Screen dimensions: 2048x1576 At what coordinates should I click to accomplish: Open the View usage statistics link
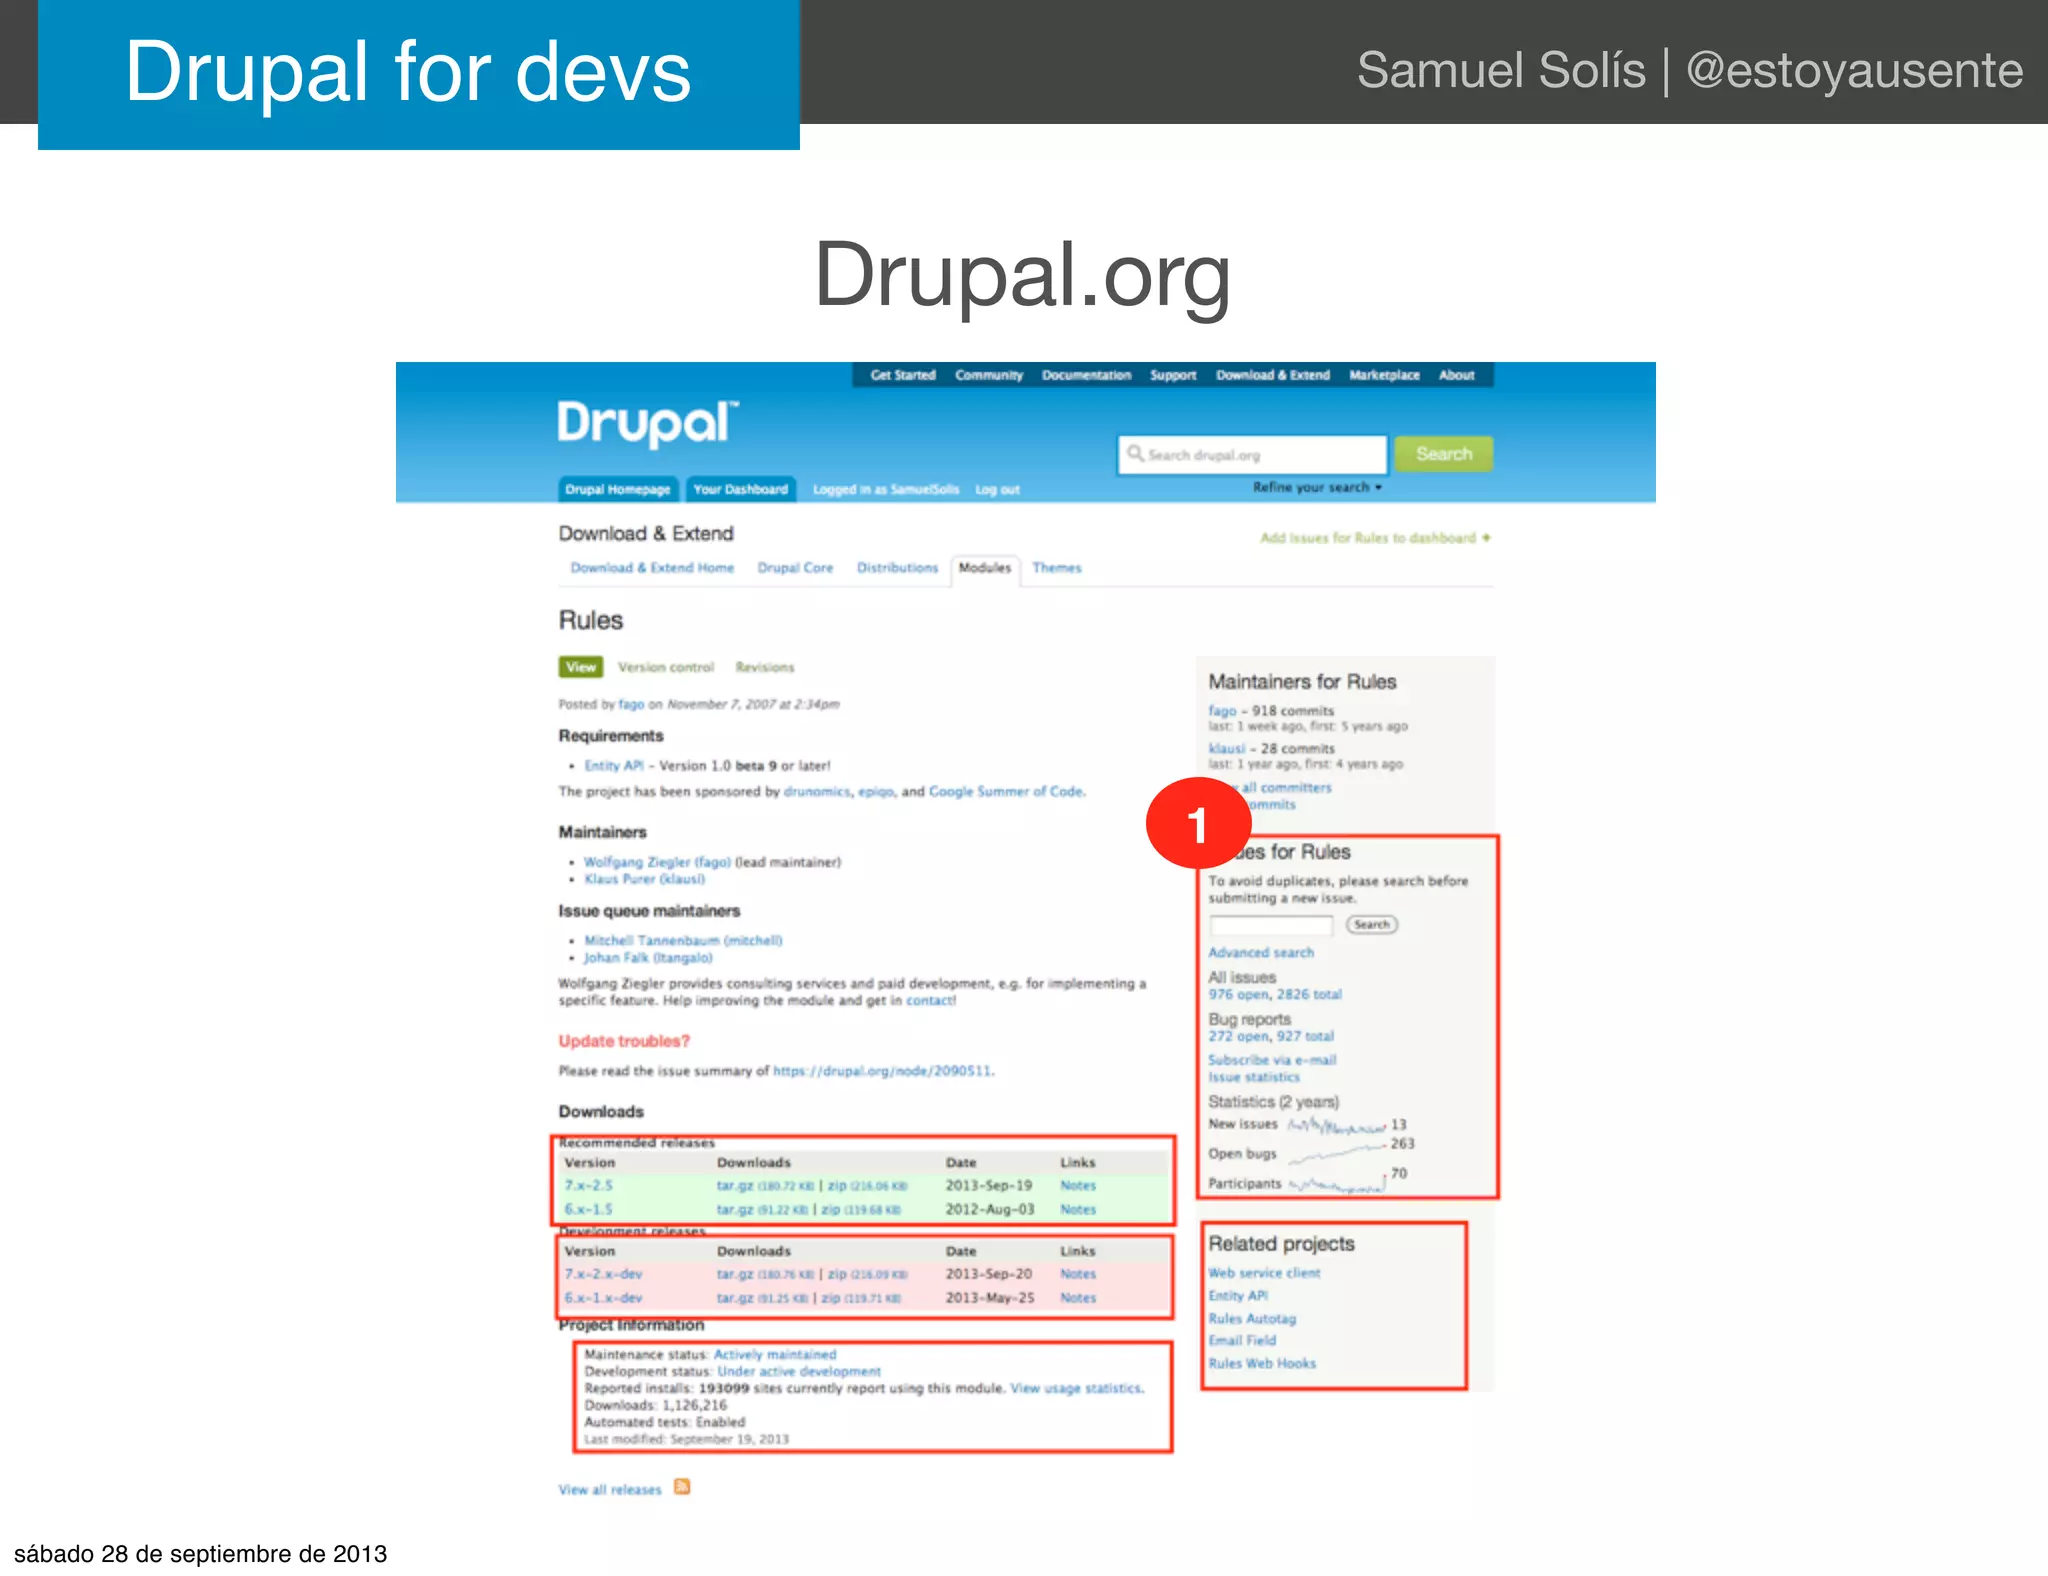point(1076,1388)
